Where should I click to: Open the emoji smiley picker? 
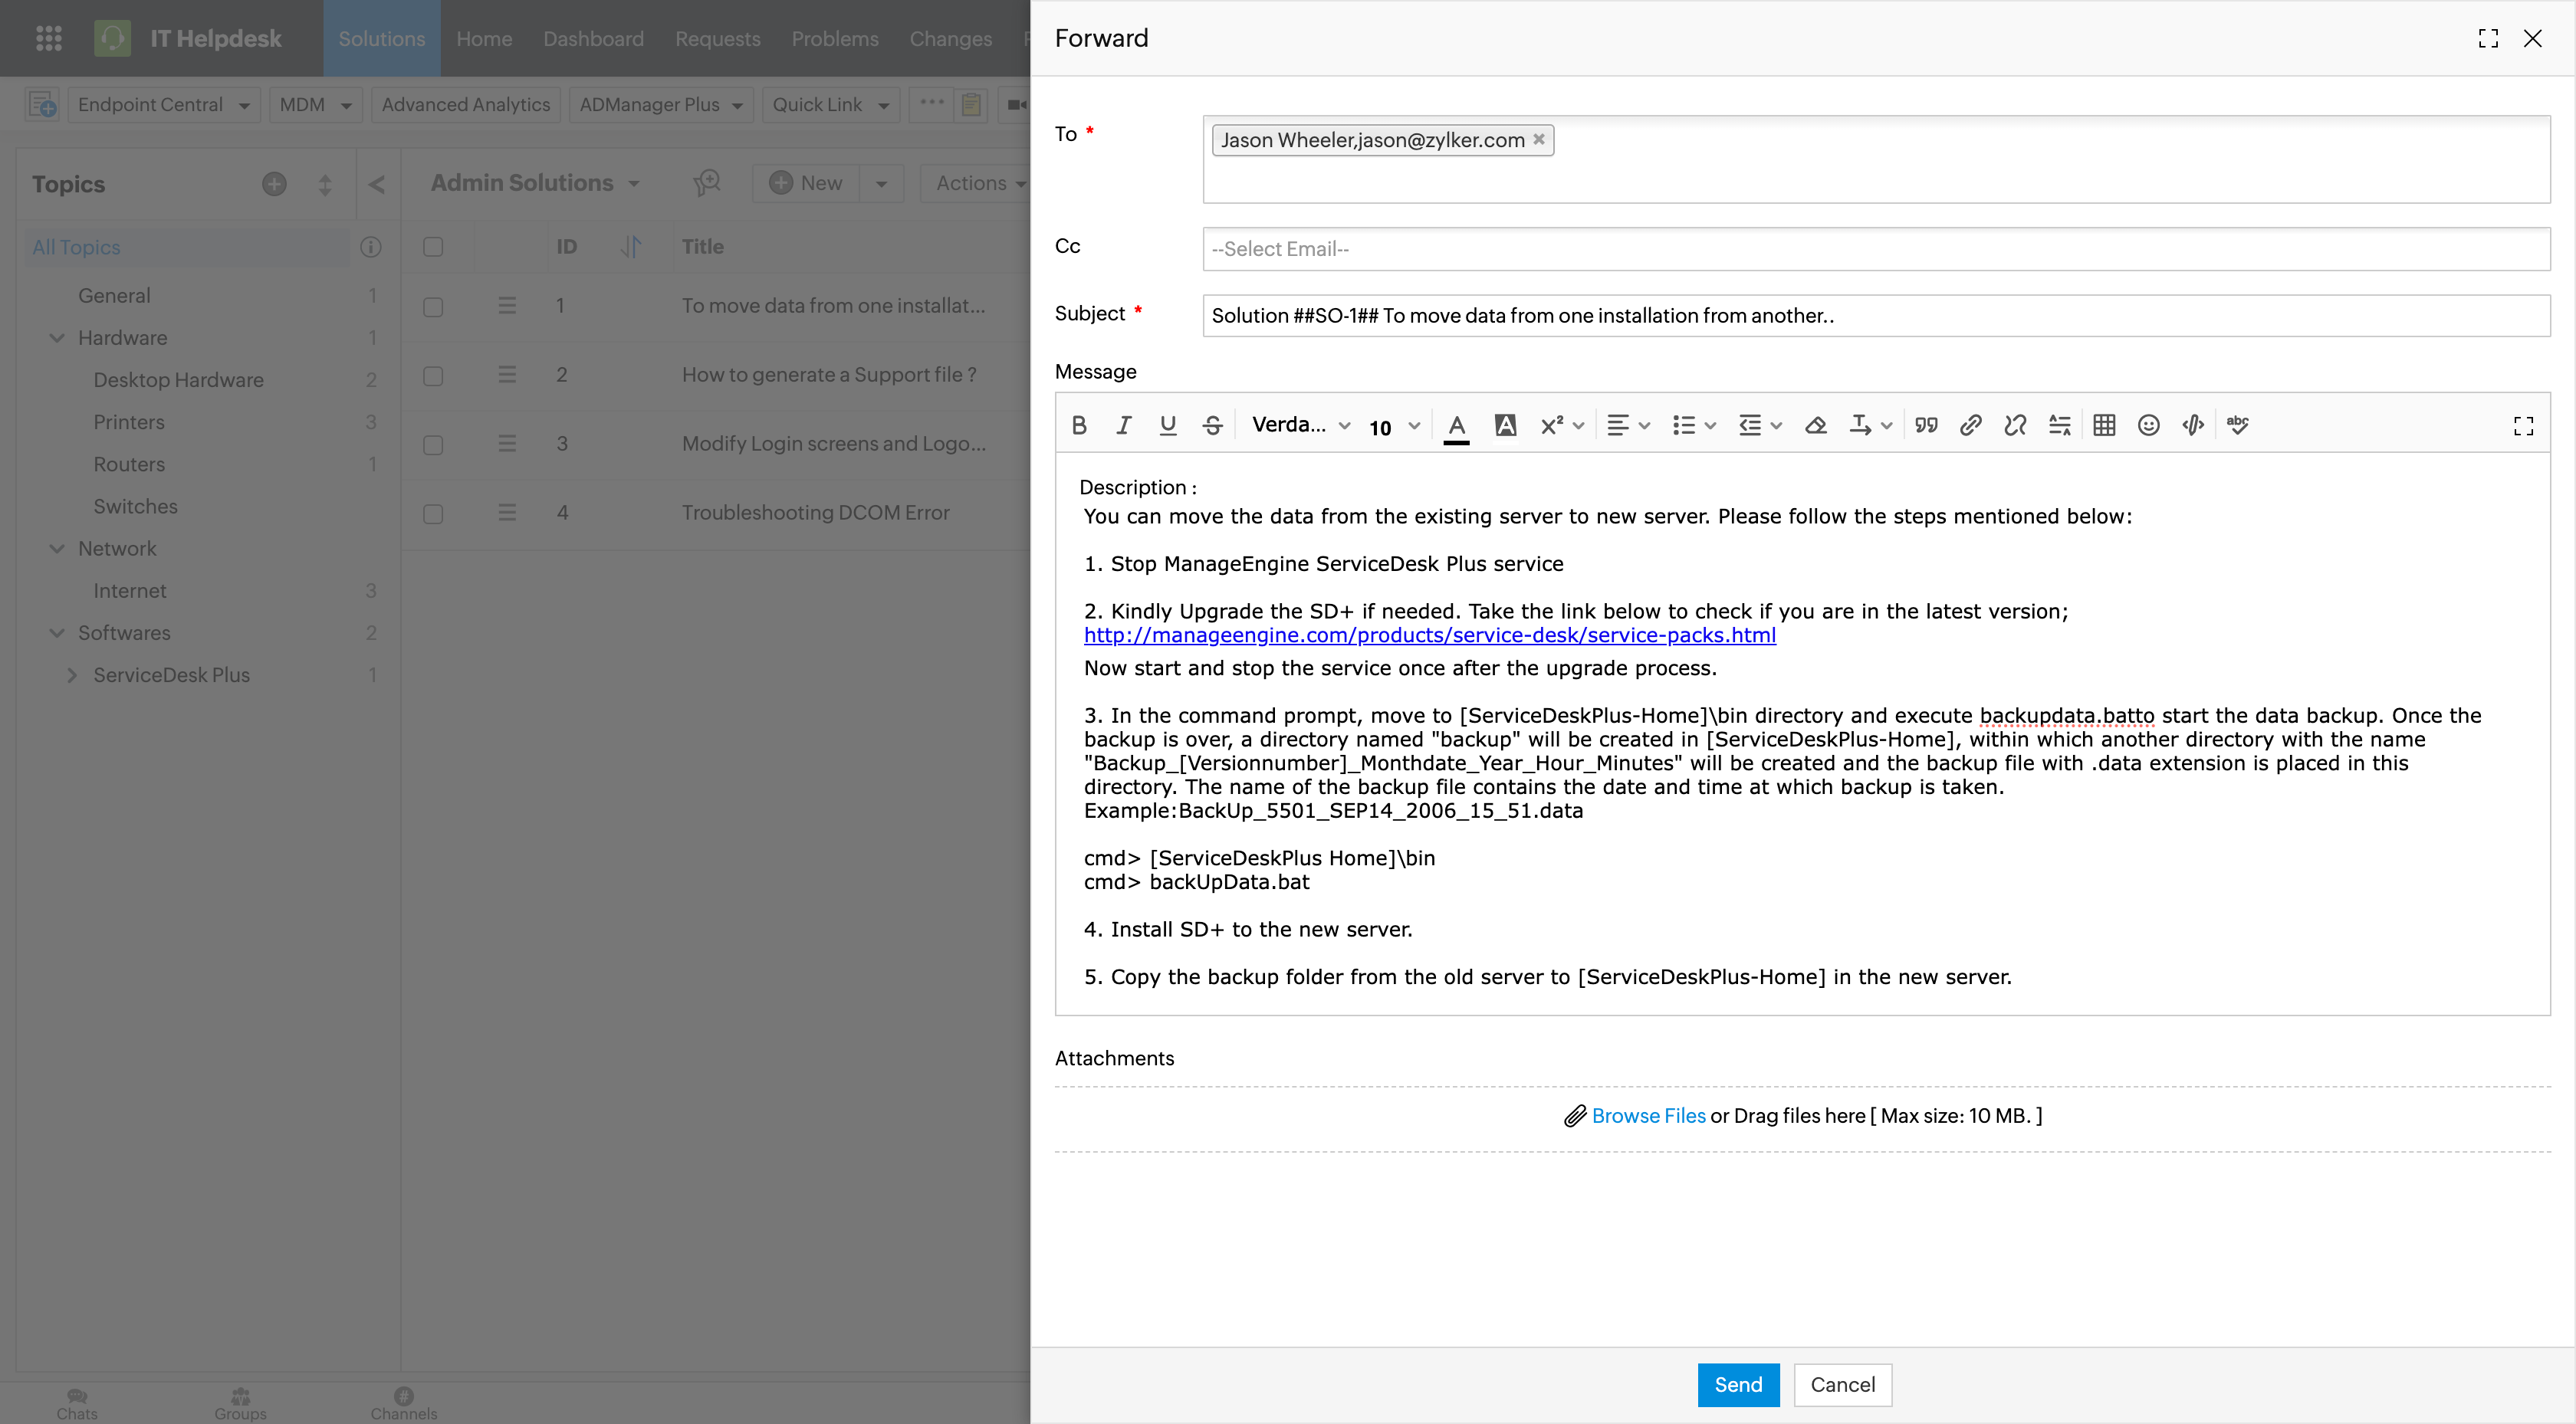pos(2148,425)
